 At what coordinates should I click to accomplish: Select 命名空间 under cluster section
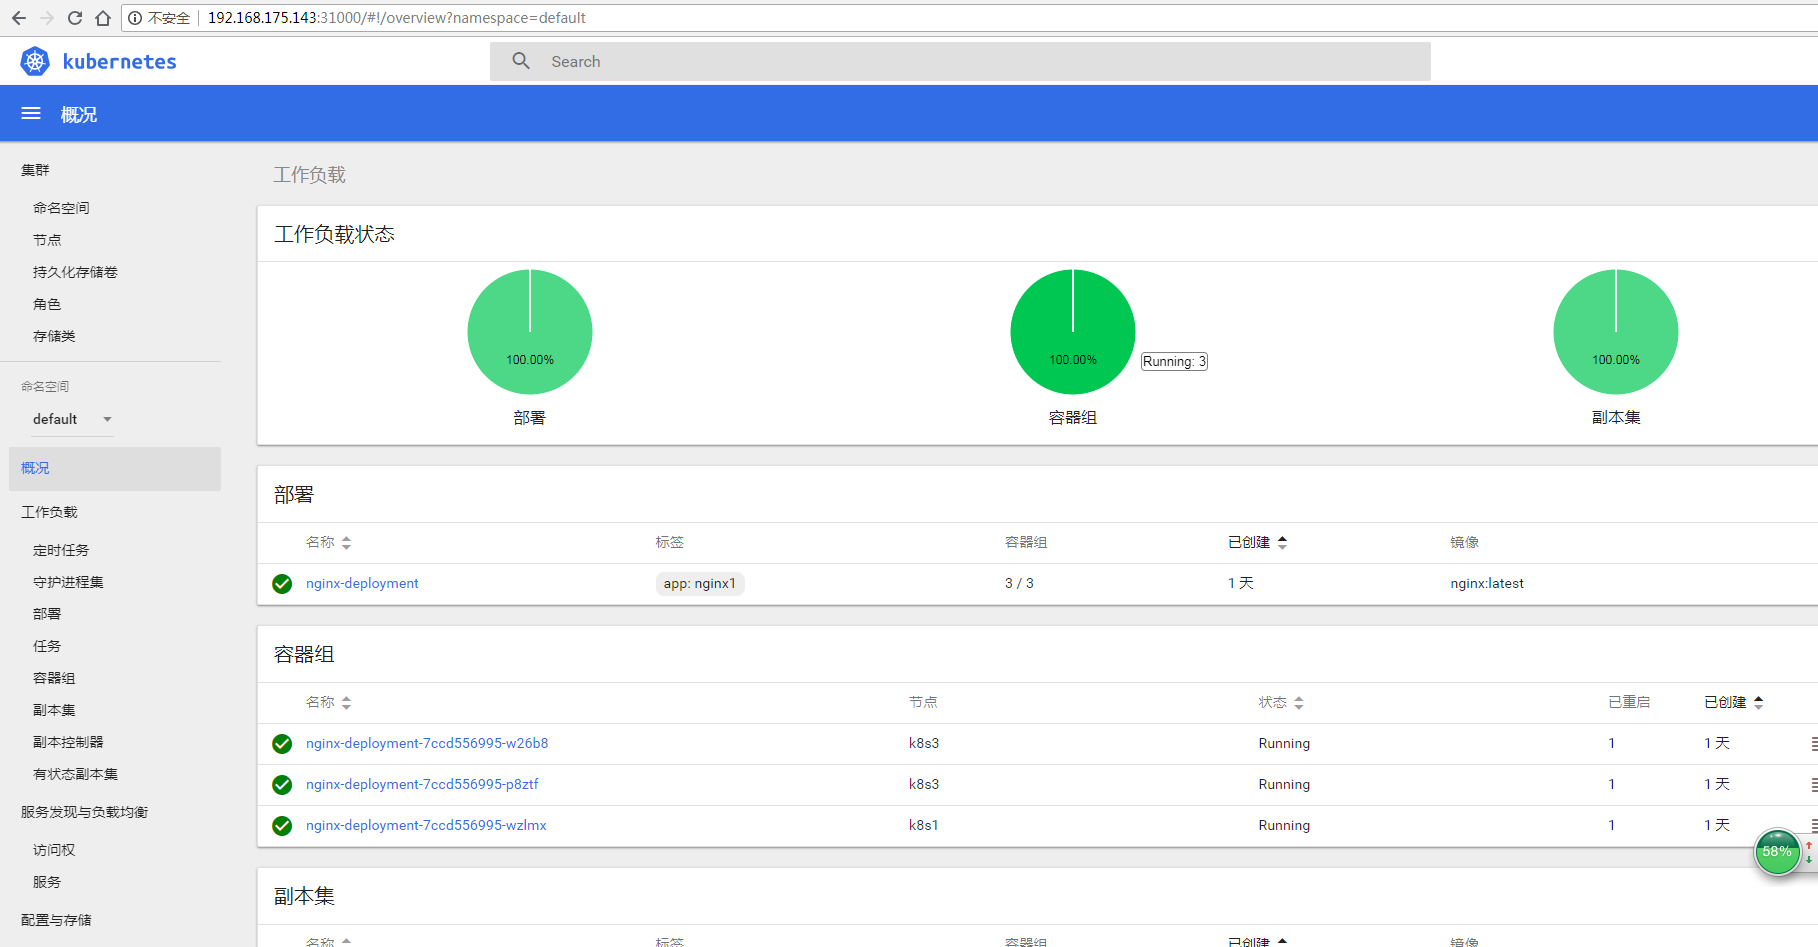click(61, 208)
